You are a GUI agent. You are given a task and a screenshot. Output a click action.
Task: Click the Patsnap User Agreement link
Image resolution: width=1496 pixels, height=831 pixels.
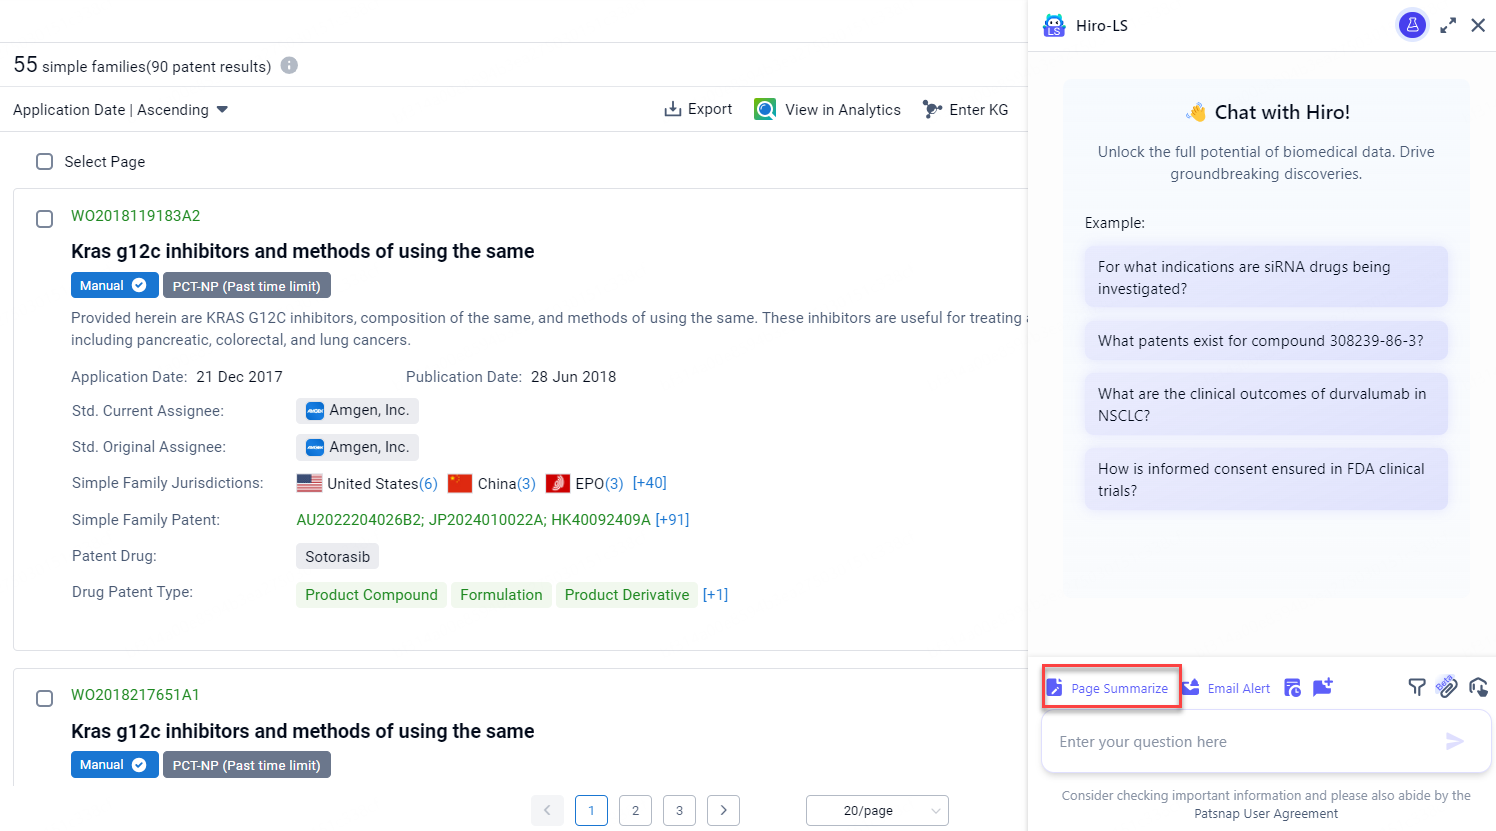coord(1266,814)
